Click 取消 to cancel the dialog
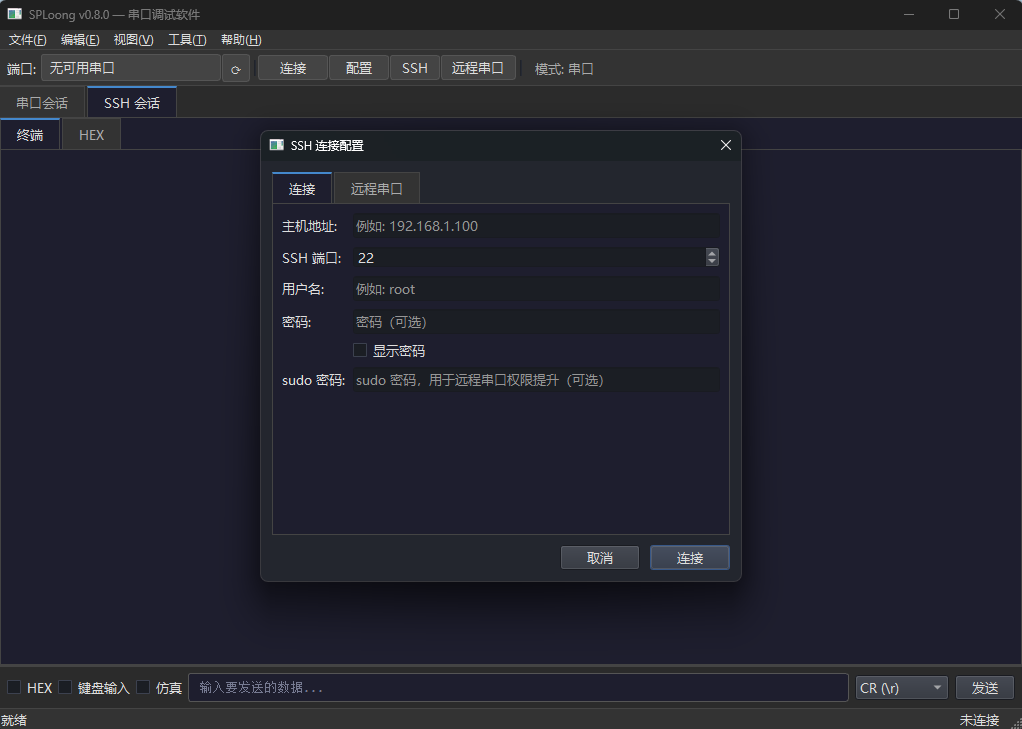This screenshot has width=1022, height=729. pos(600,558)
